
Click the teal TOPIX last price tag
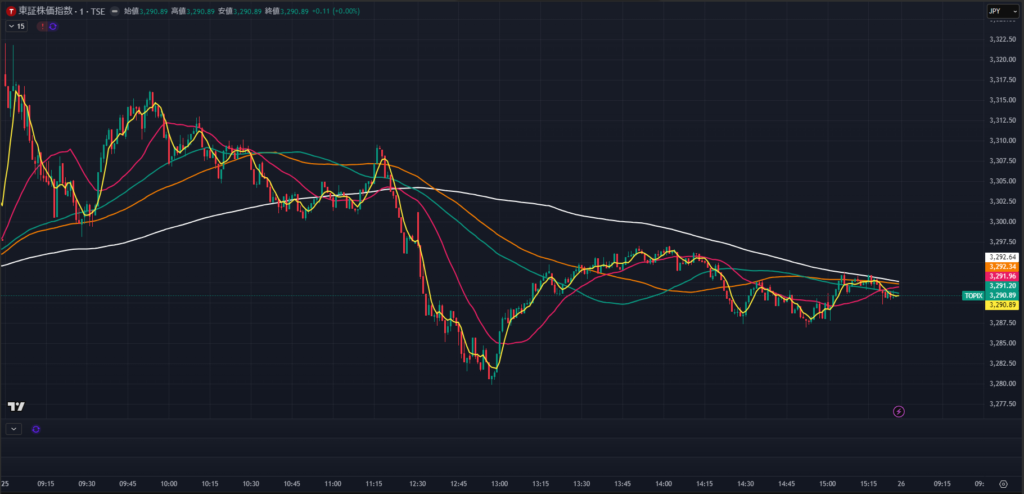[972, 296]
